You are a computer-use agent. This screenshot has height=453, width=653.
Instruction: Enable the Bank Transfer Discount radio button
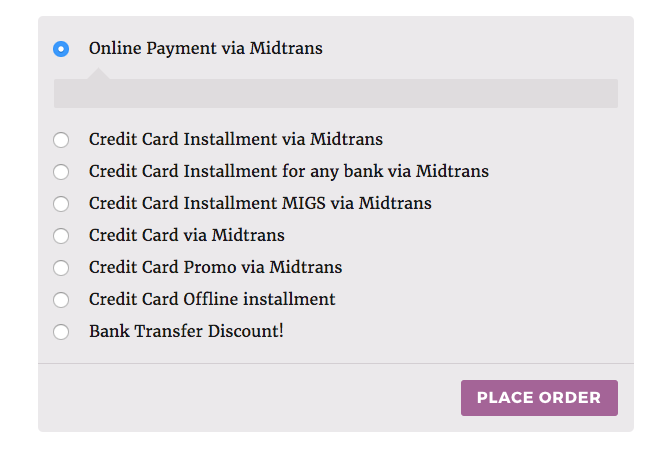pos(62,332)
